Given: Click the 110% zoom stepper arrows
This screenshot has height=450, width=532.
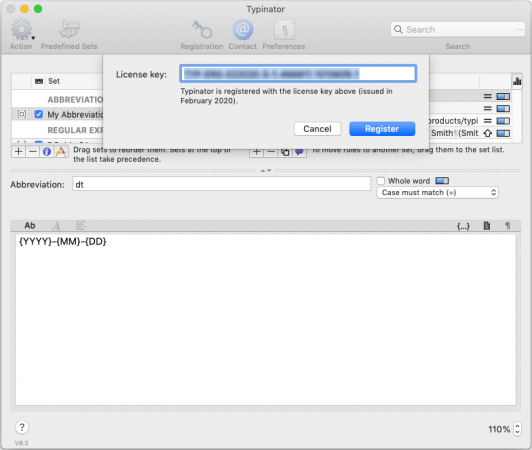Looking at the screenshot, I should (x=517, y=429).
